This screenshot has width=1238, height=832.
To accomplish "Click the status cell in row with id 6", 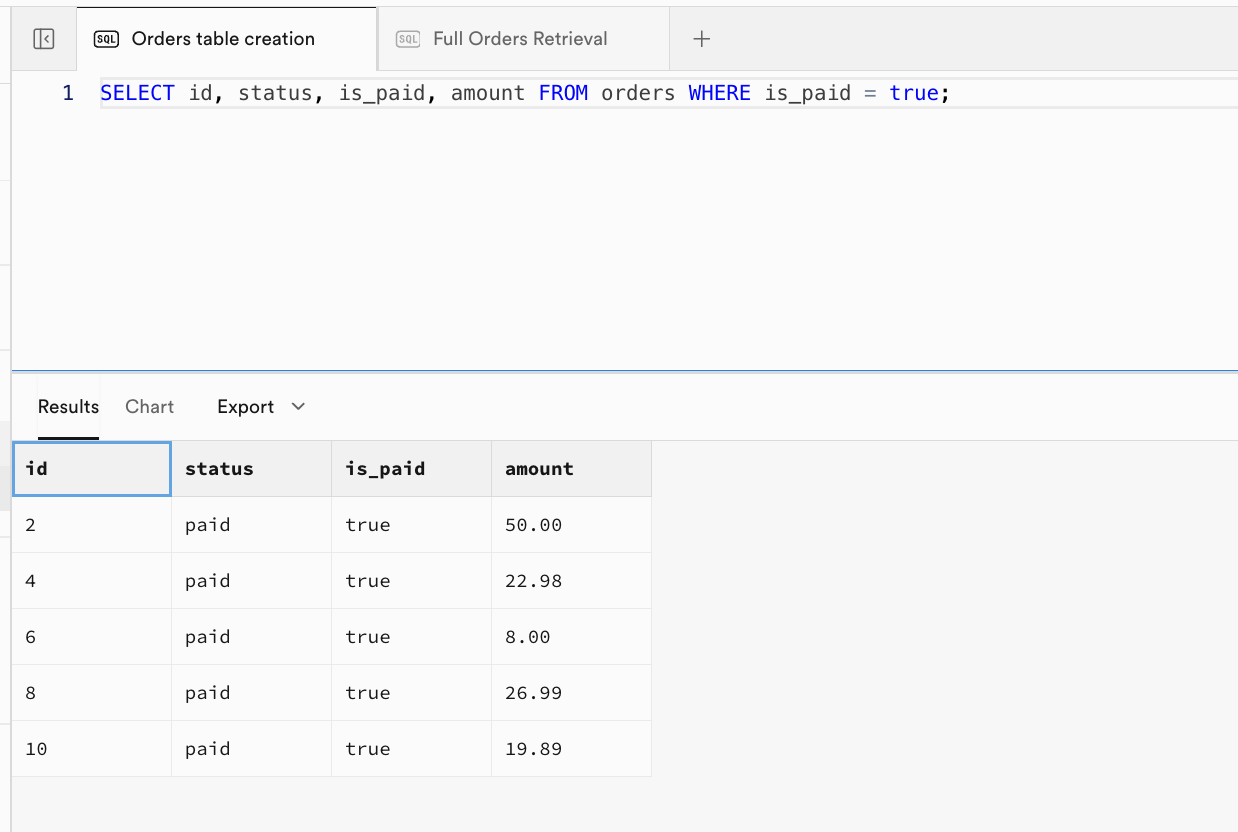I will (251, 637).
